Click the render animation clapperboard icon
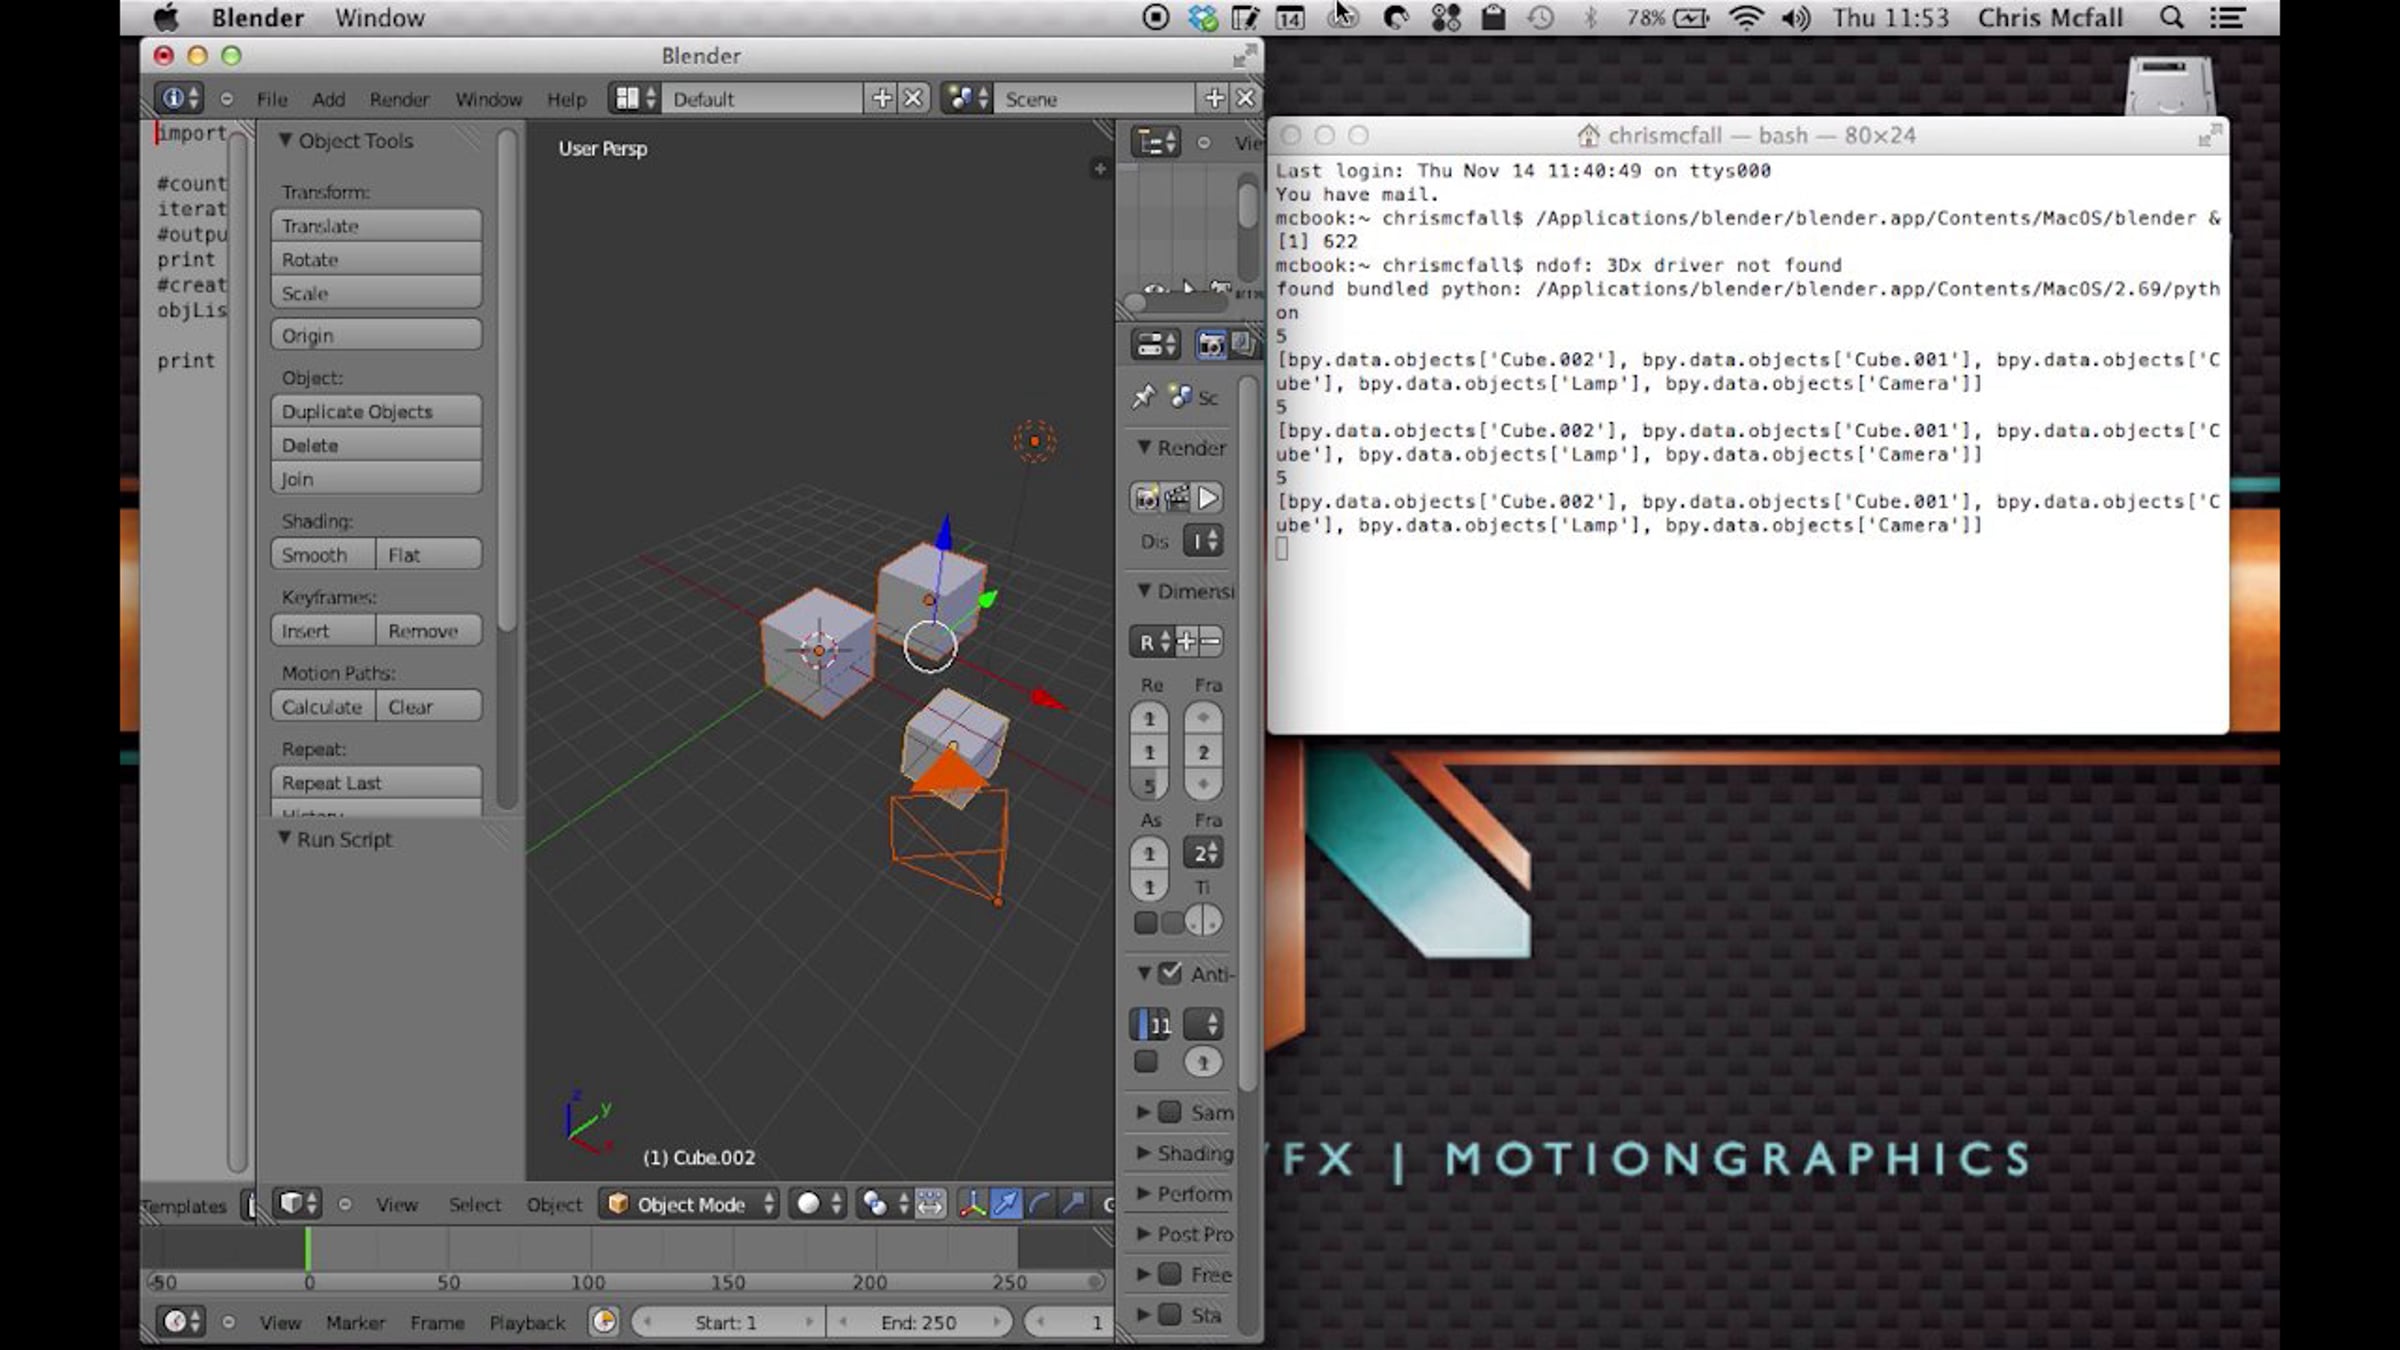 click(x=1177, y=498)
